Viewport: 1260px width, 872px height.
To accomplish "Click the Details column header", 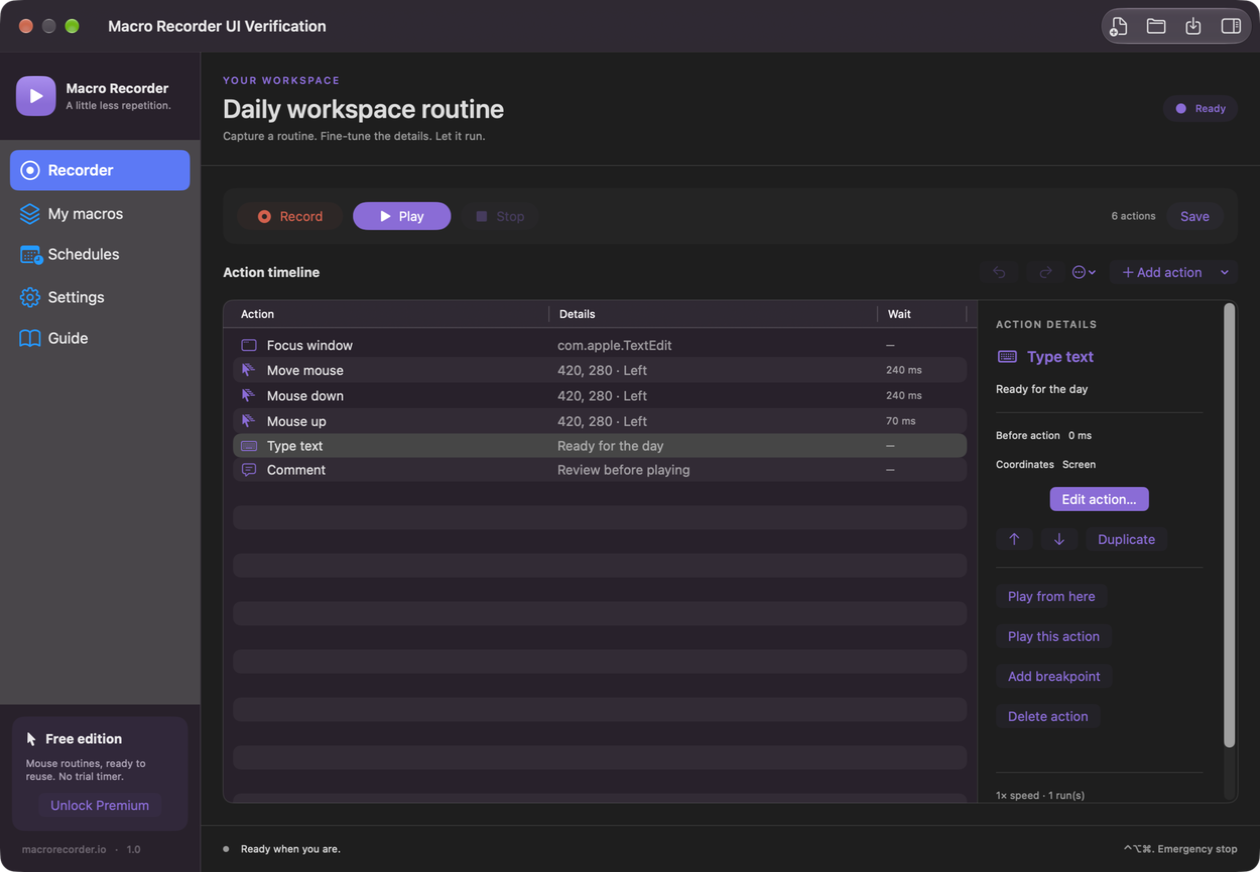I will click(x=577, y=314).
